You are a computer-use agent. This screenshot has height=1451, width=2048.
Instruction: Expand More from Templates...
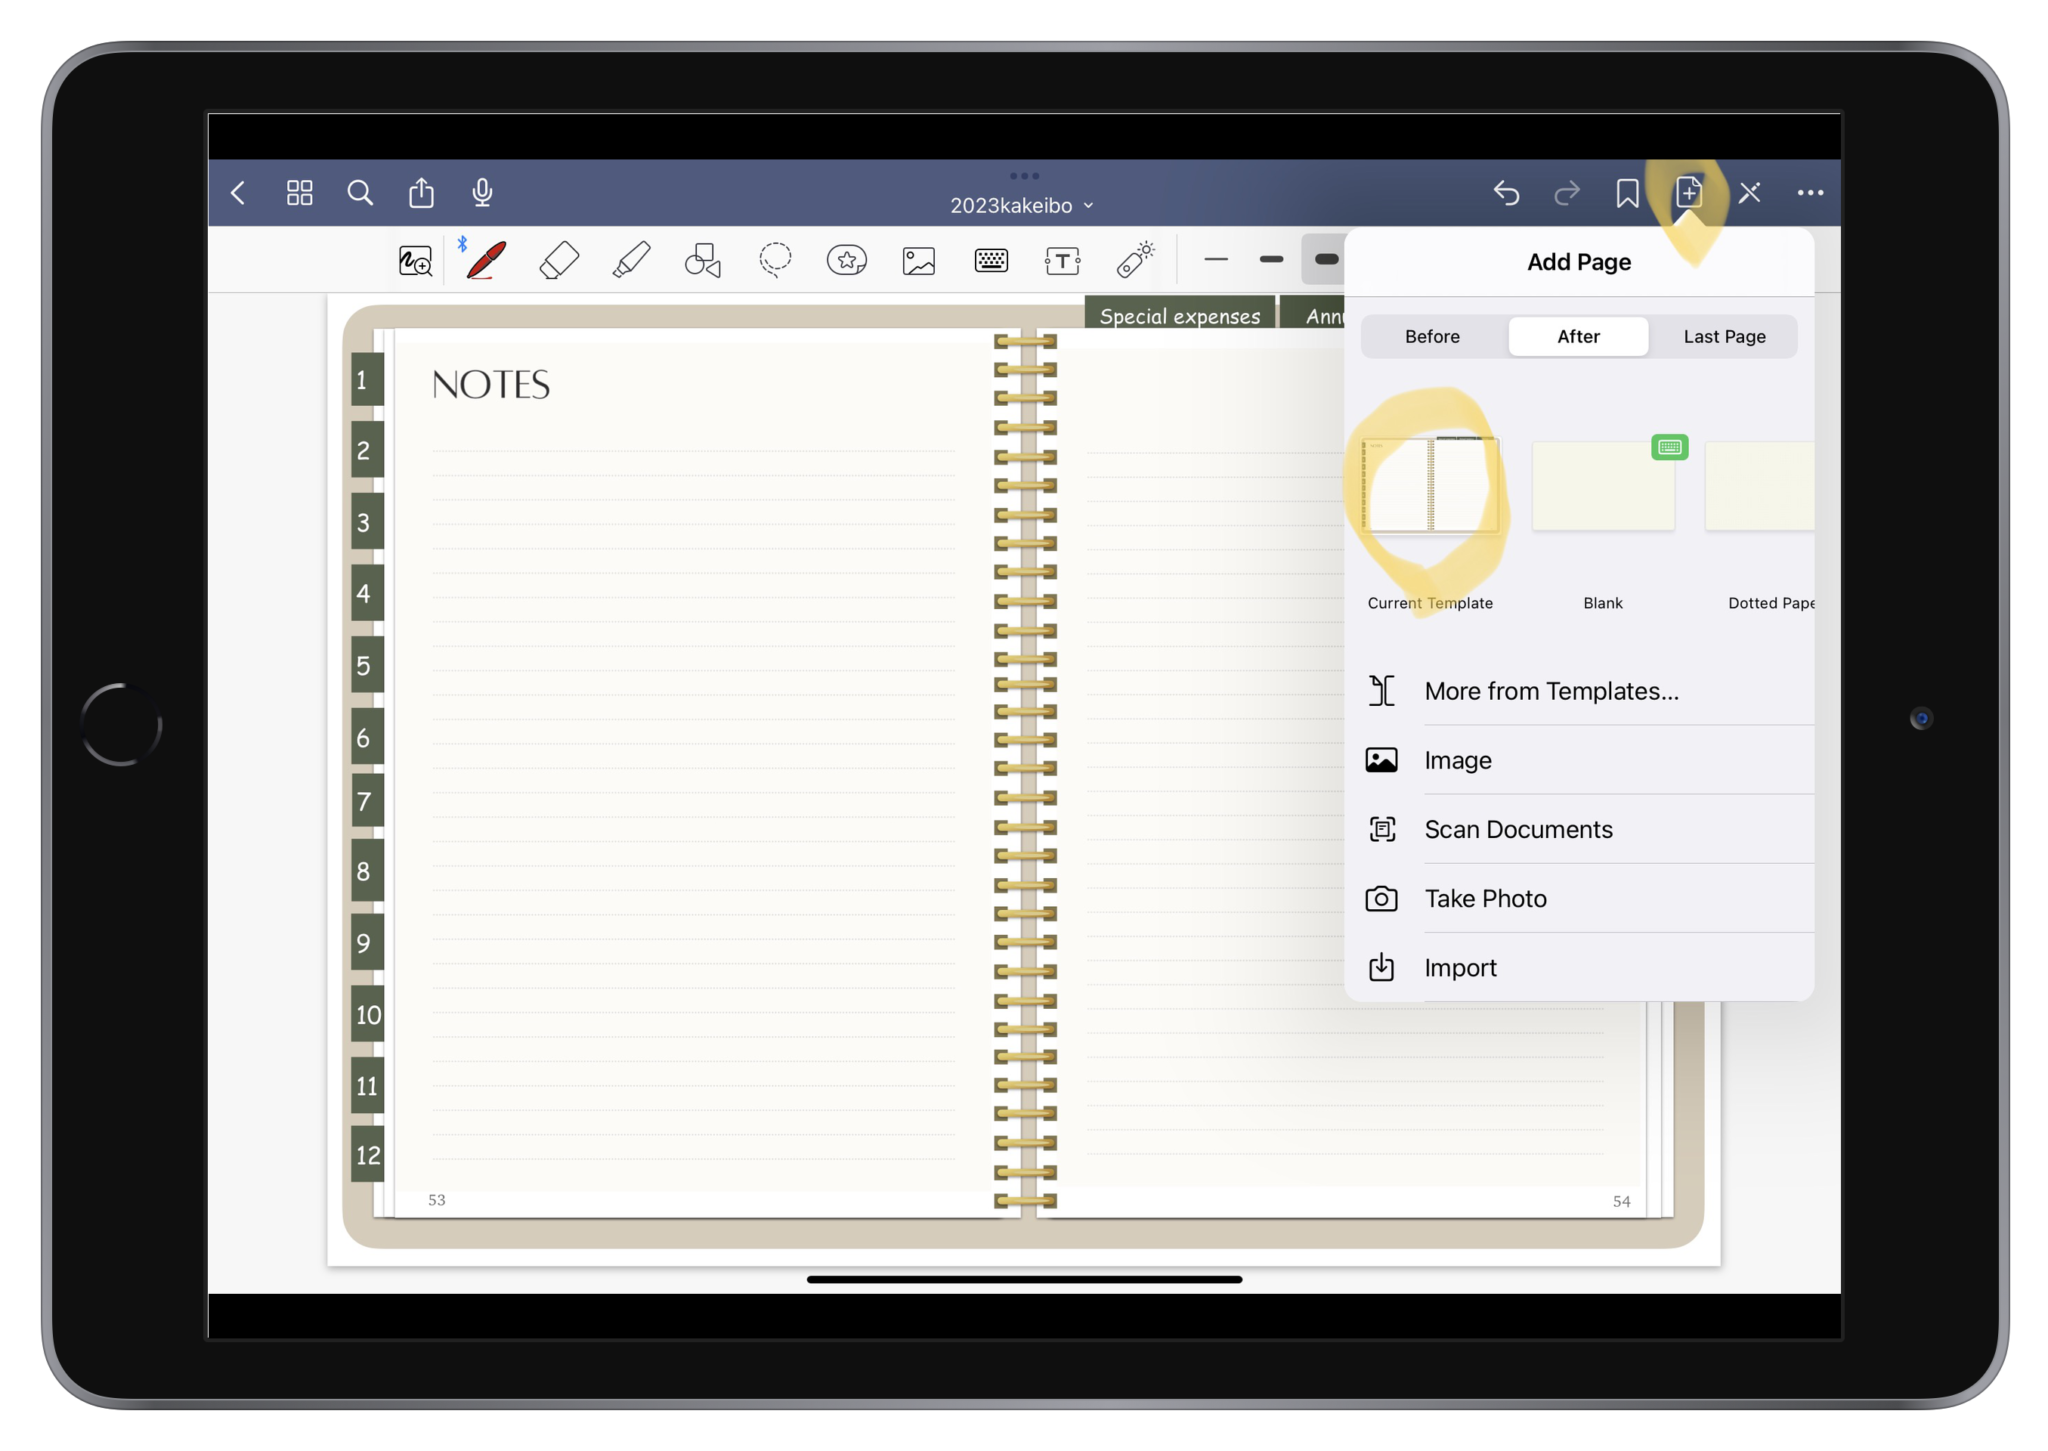[1551, 690]
